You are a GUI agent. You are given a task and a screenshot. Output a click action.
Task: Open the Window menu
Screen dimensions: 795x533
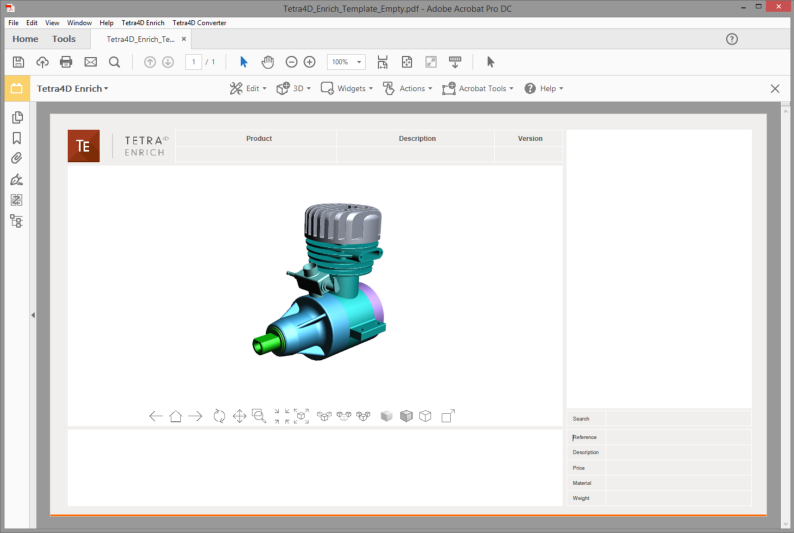pos(79,23)
